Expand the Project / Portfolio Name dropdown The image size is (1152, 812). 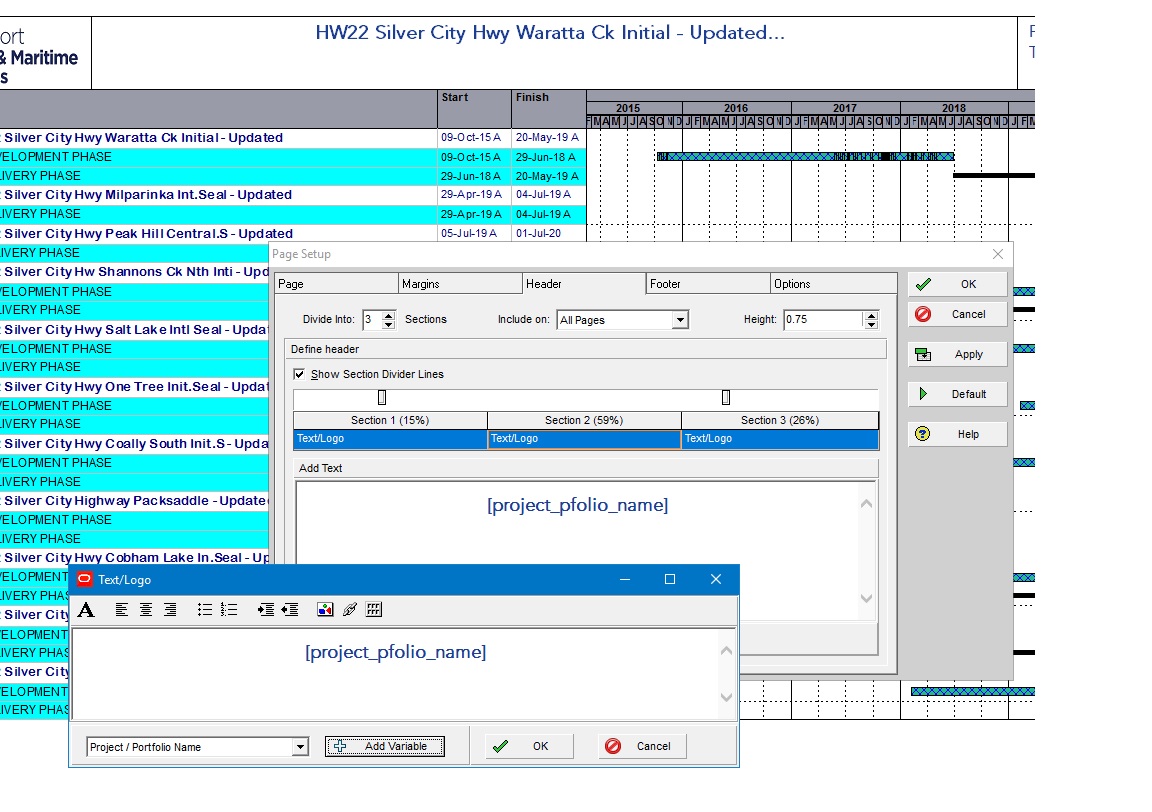pyautogui.click(x=300, y=747)
